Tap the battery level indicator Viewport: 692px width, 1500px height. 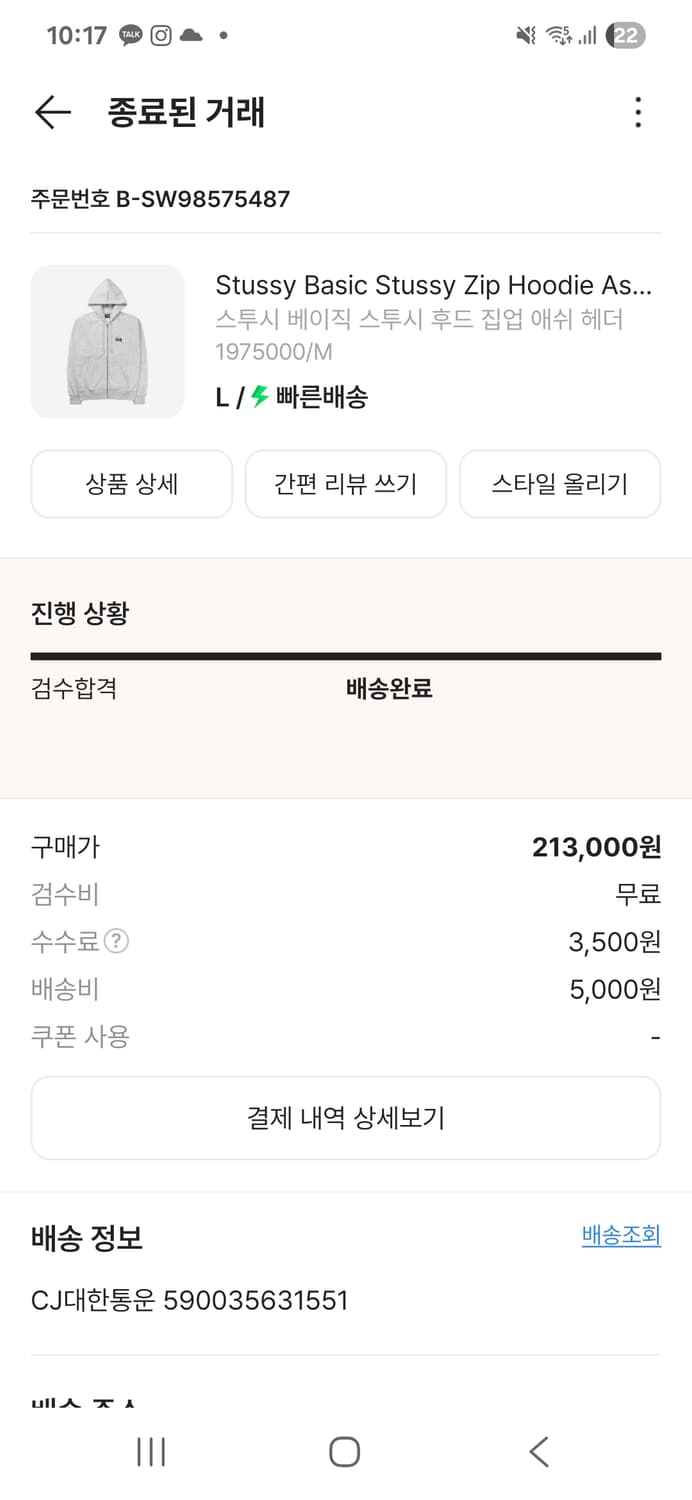[x=626, y=36]
